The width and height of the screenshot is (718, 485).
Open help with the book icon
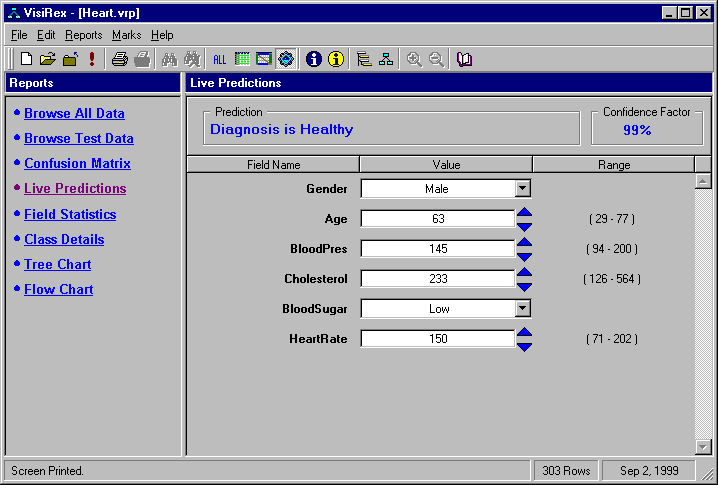tap(464, 59)
